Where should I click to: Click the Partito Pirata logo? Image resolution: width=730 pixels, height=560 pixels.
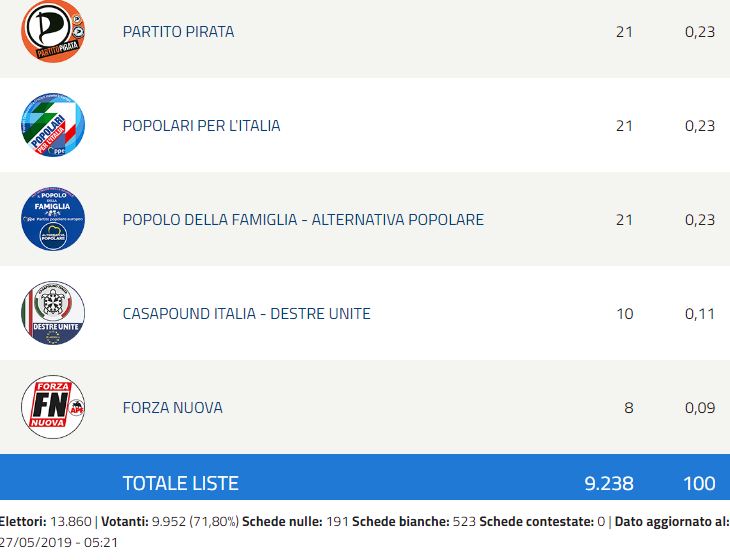(x=53, y=31)
